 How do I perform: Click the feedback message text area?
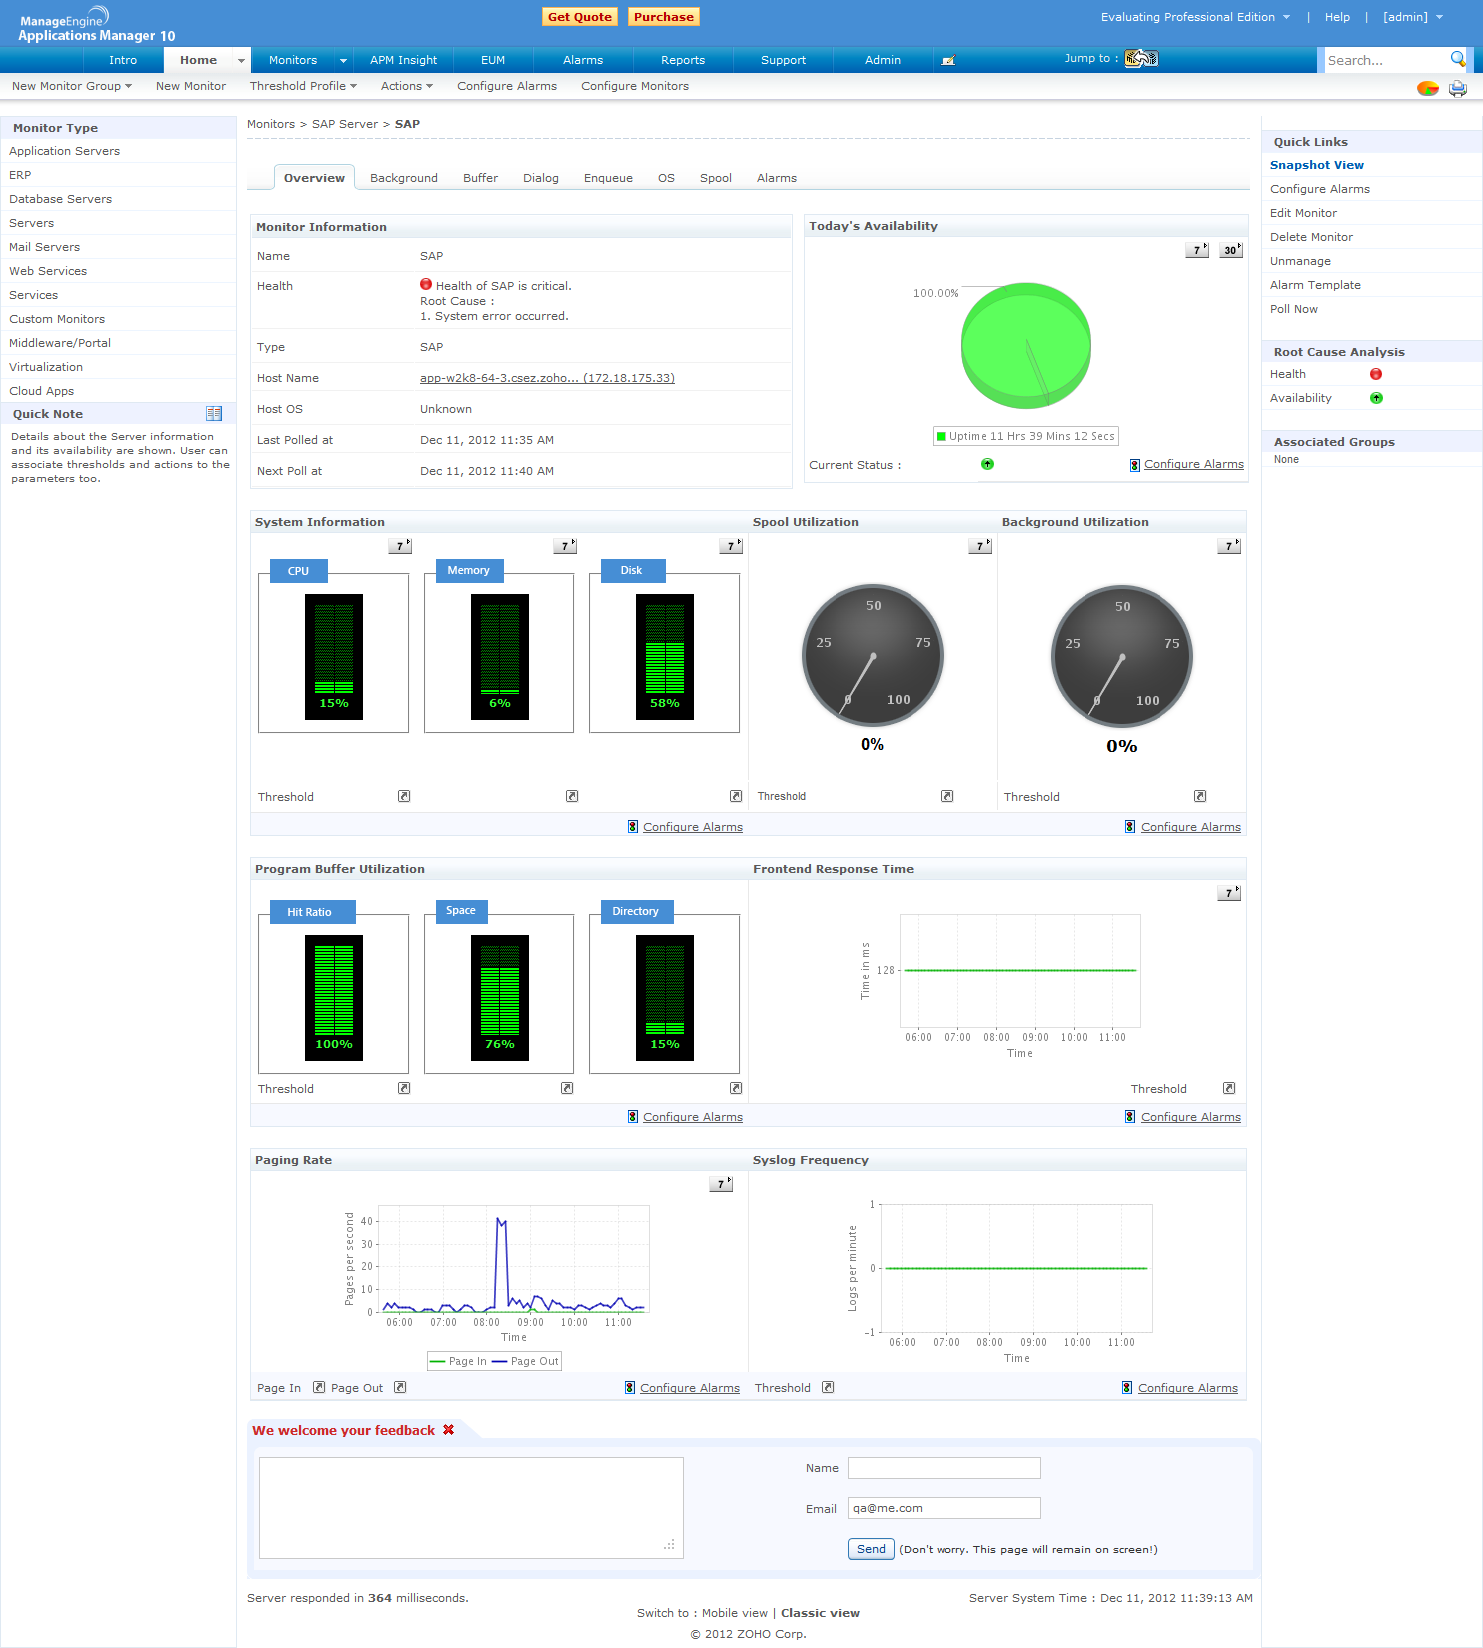click(471, 1508)
